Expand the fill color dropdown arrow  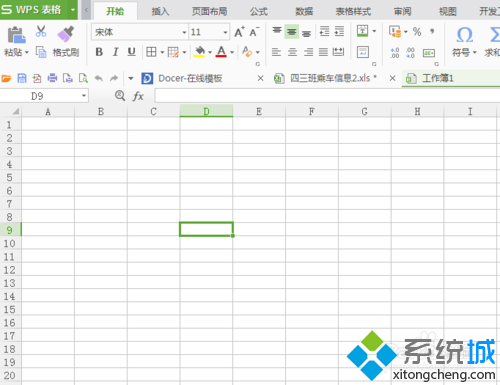(210, 52)
